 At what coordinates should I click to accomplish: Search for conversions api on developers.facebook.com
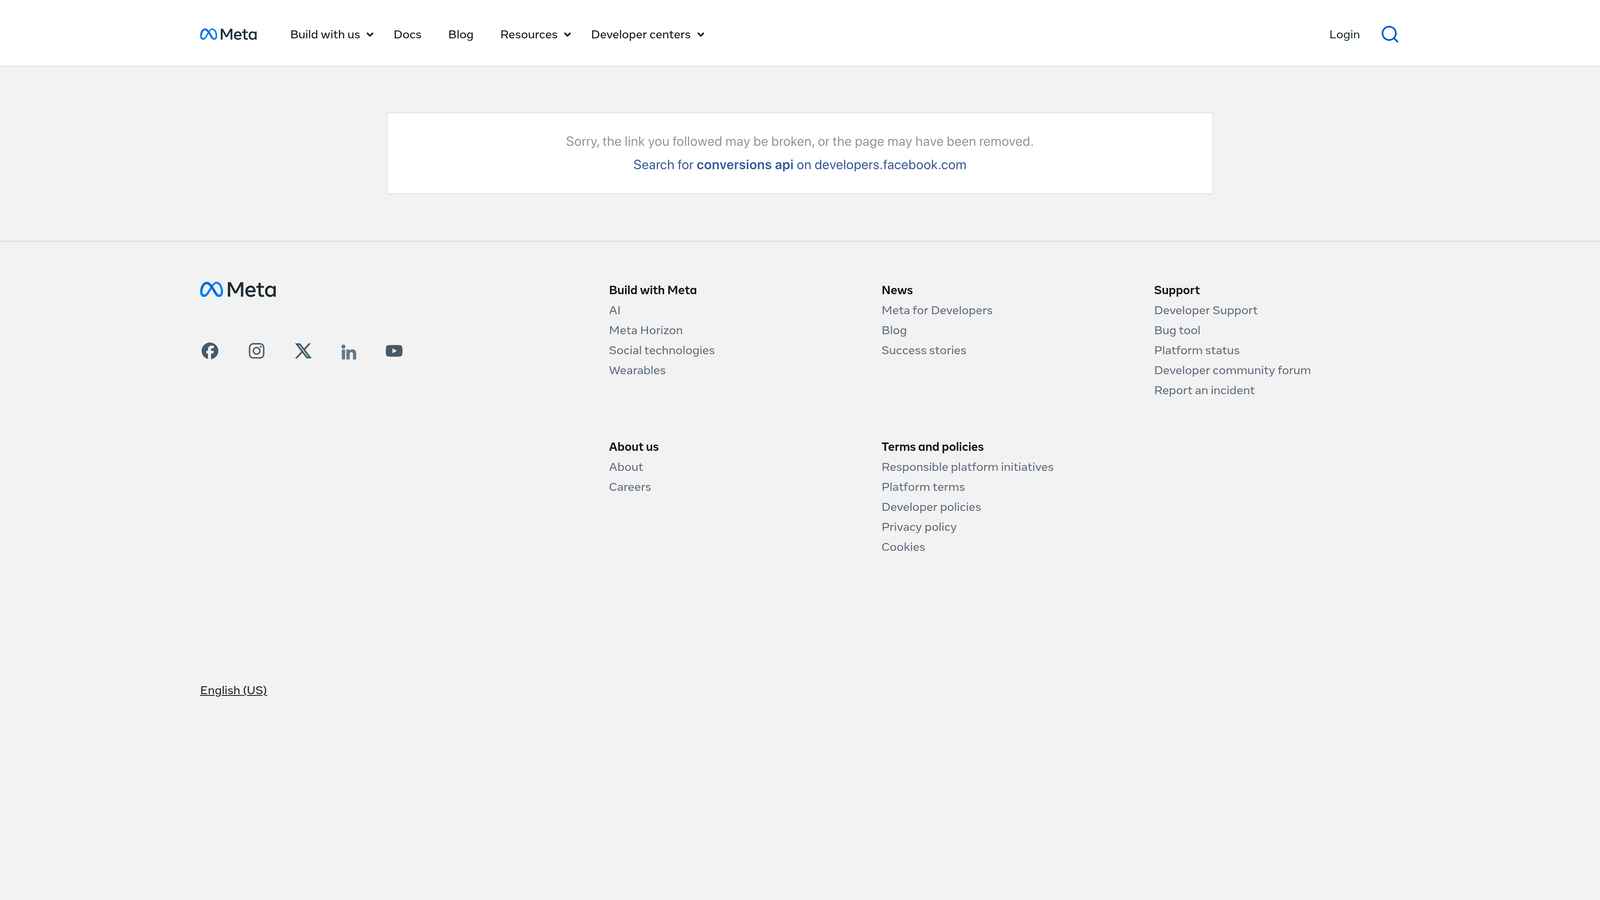pyautogui.click(x=799, y=164)
